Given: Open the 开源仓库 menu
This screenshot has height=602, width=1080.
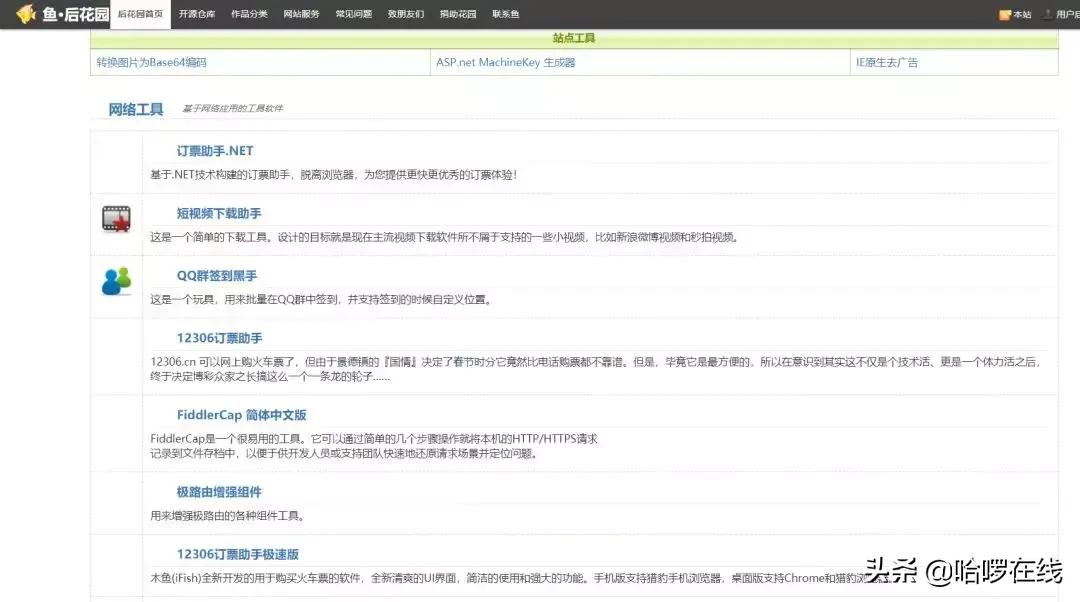Looking at the screenshot, I should pos(195,14).
